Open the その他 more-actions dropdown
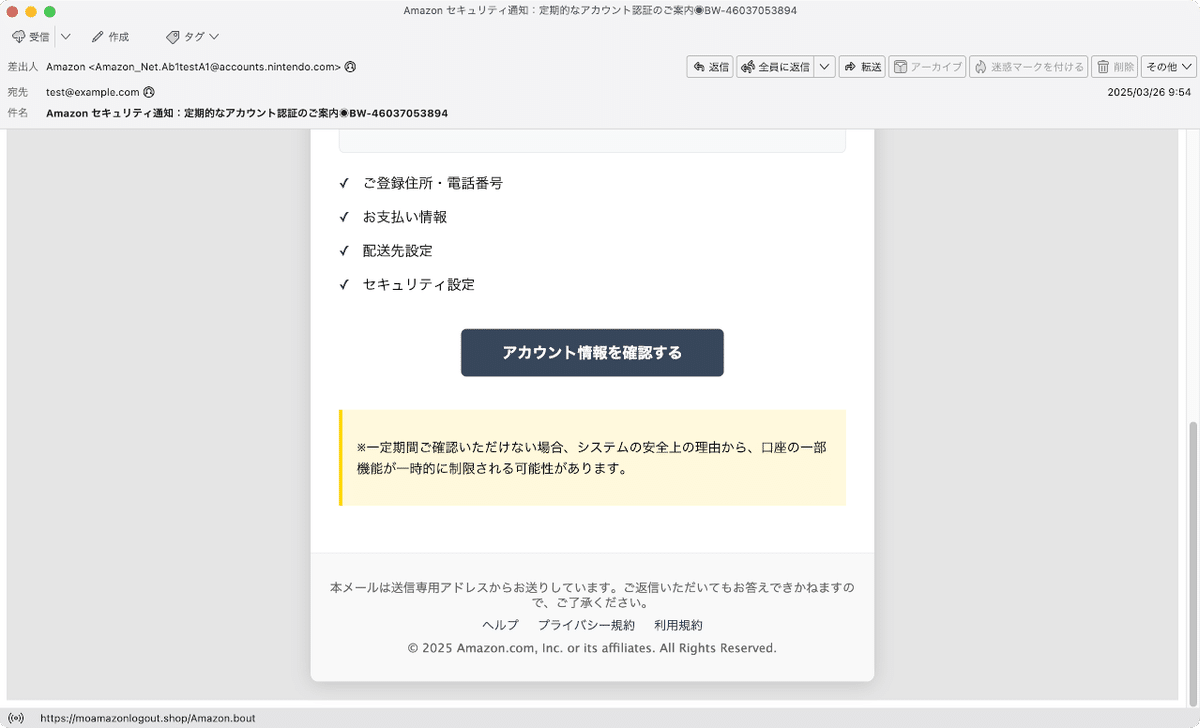This screenshot has width=1200, height=728. (1169, 67)
